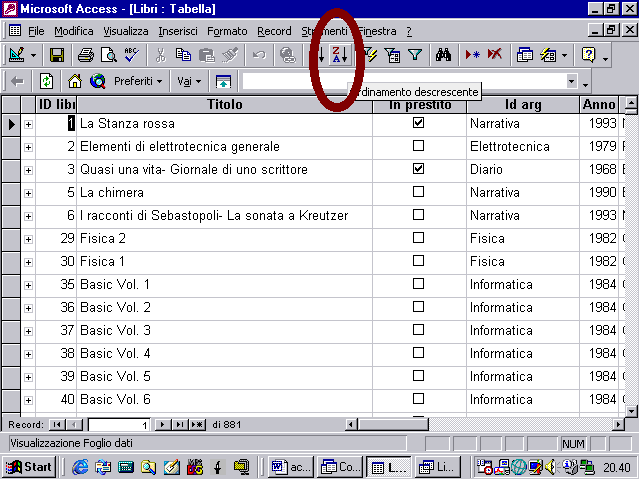The width and height of the screenshot is (639, 479).
Task: Check In prestito for Fisica 1
Action: point(418,261)
